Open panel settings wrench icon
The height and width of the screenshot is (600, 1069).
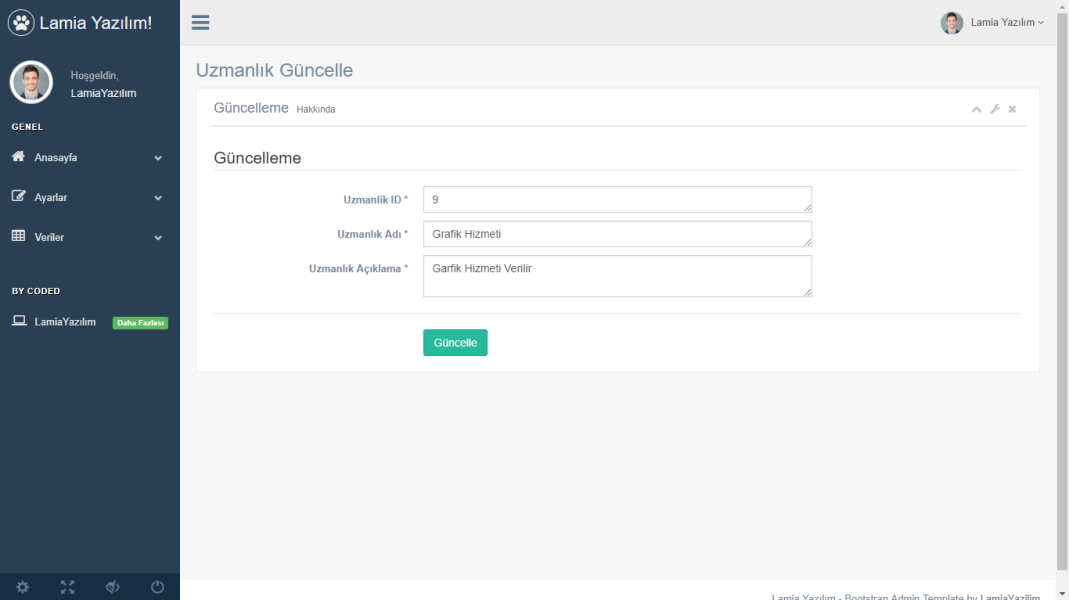pyautogui.click(x=995, y=109)
